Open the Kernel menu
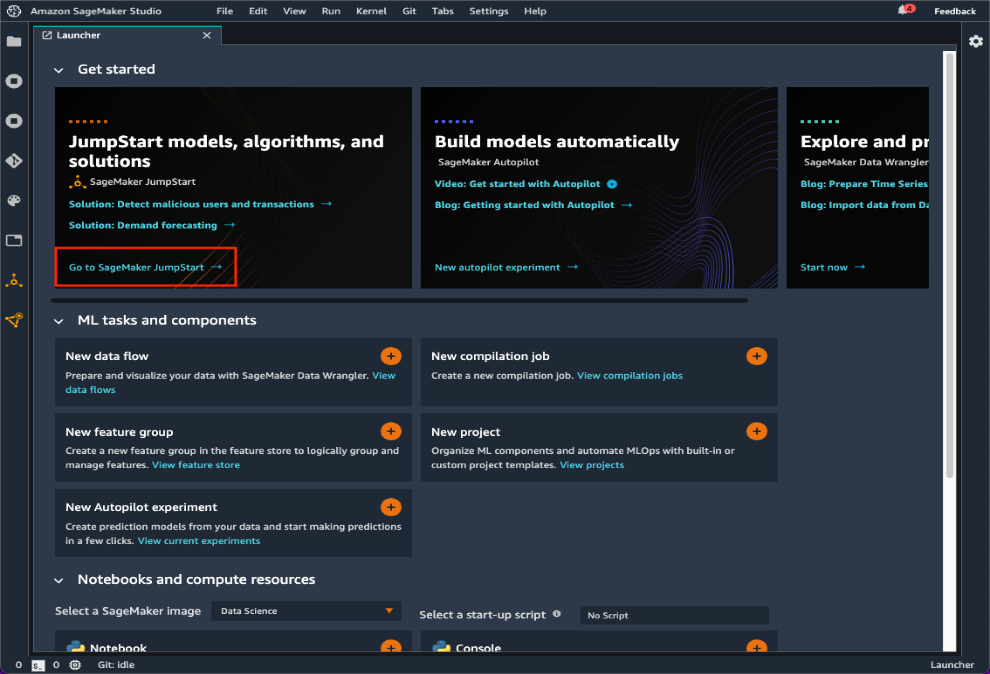The width and height of the screenshot is (990, 674). click(x=371, y=11)
